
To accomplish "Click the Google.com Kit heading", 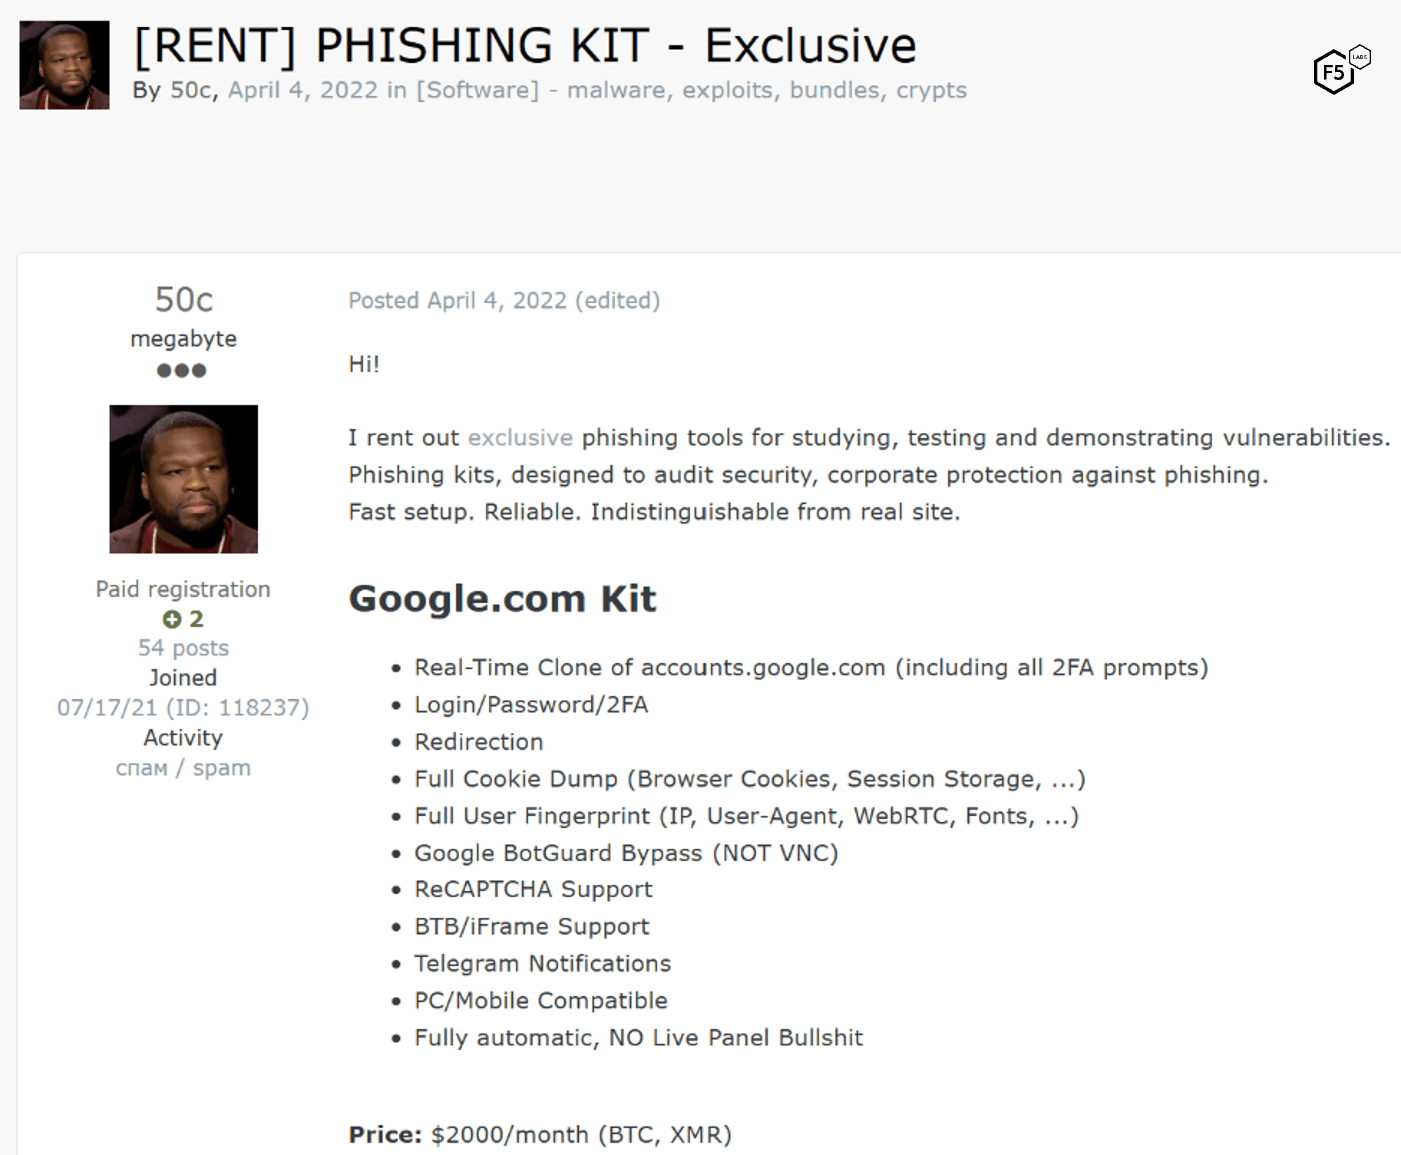I will pyautogui.click(x=502, y=599).
